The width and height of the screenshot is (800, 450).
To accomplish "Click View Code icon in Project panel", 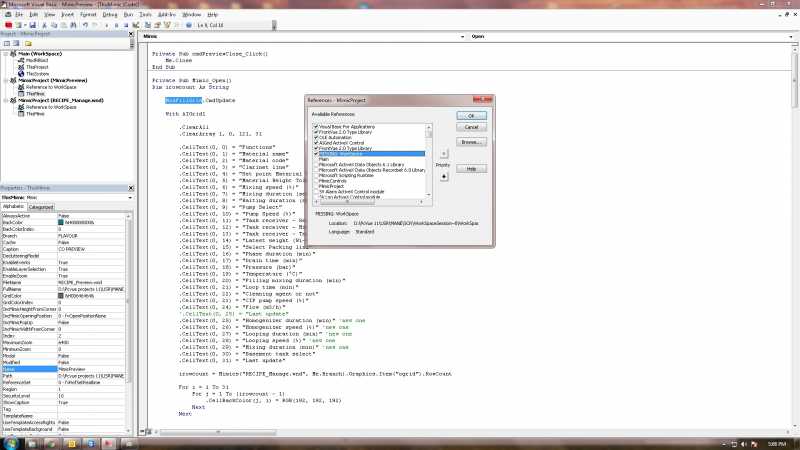I will click(7, 44).
